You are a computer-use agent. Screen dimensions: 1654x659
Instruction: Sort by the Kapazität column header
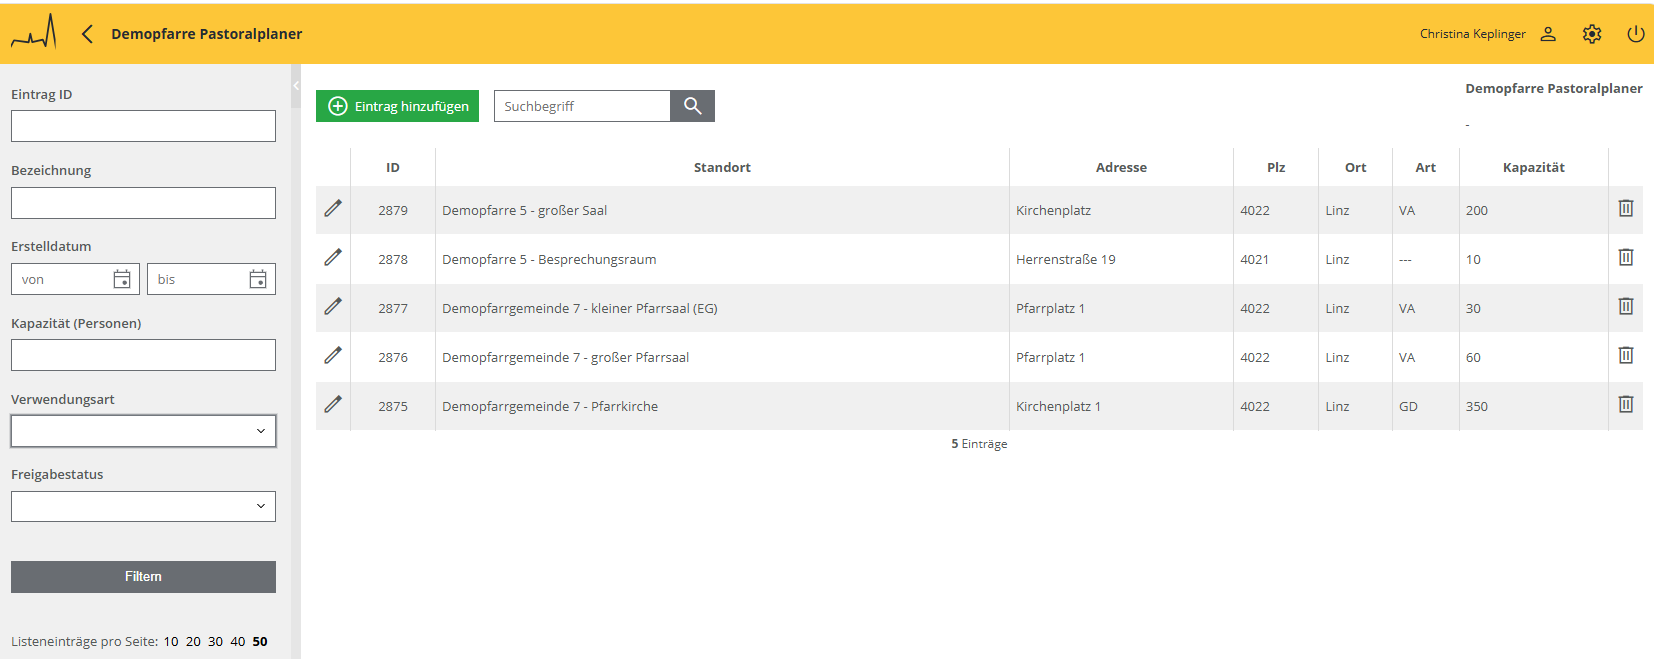coord(1533,167)
